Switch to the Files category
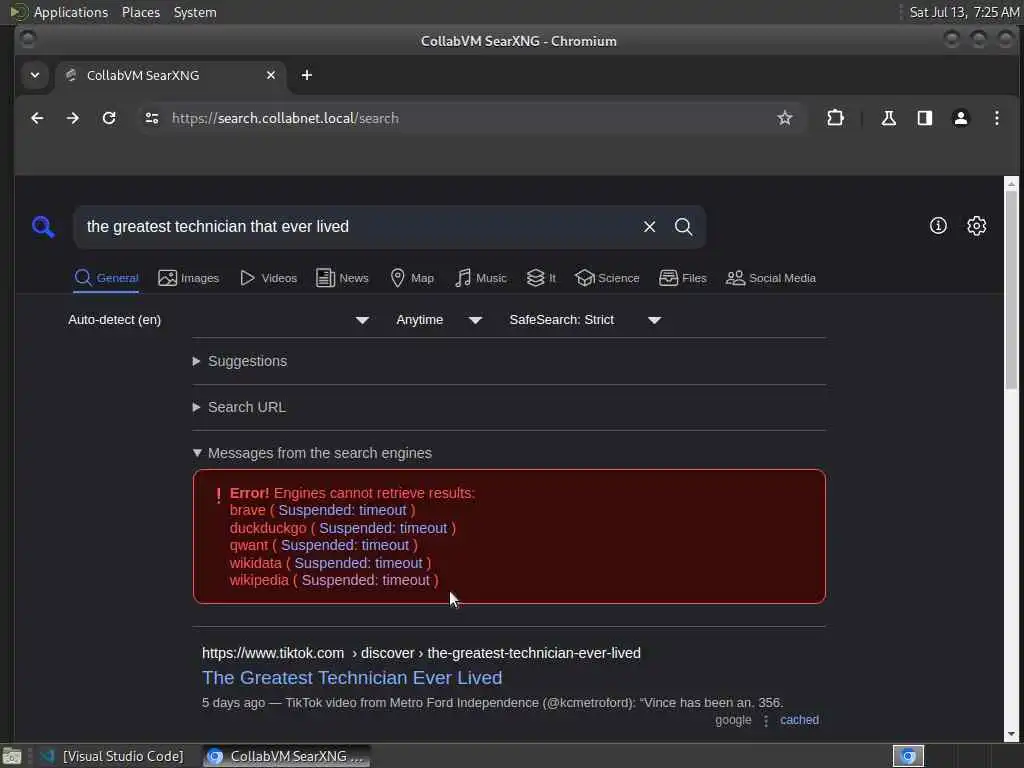 [x=682, y=278]
